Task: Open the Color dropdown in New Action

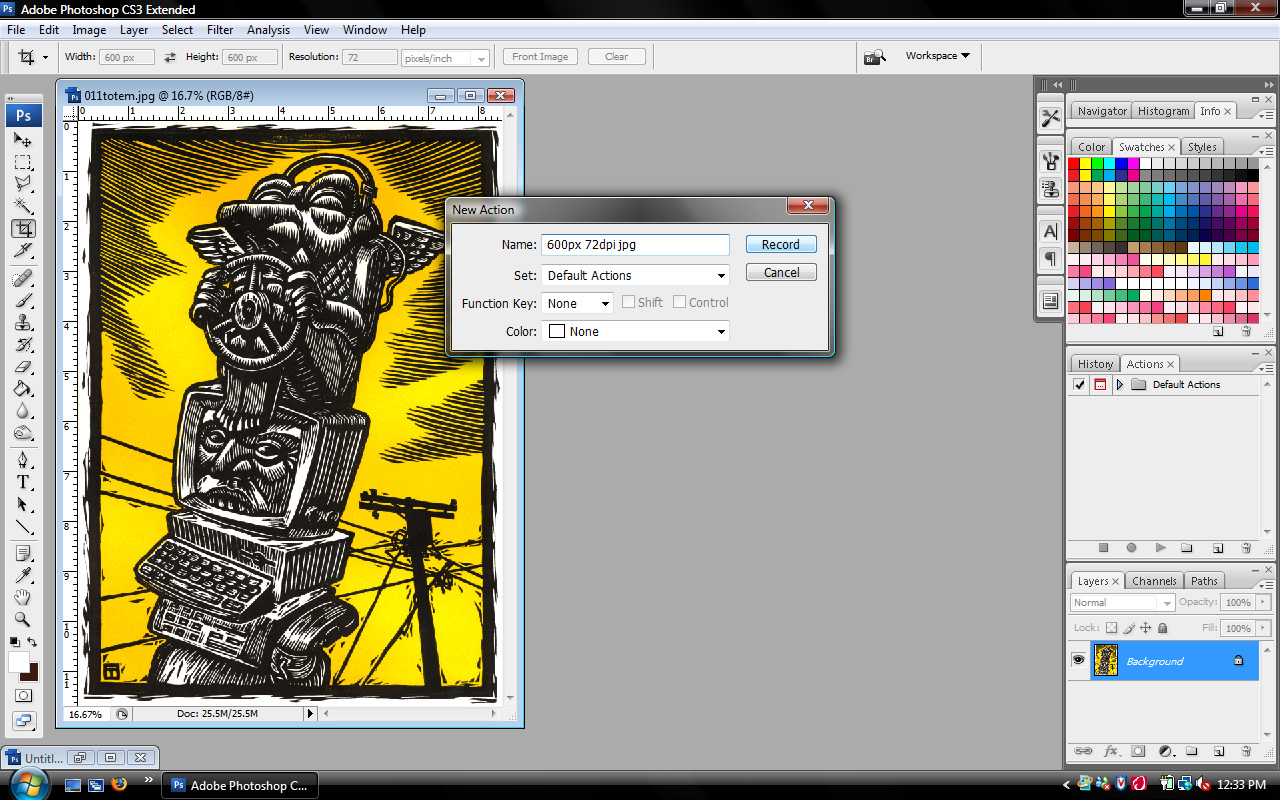Action: (635, 331)
